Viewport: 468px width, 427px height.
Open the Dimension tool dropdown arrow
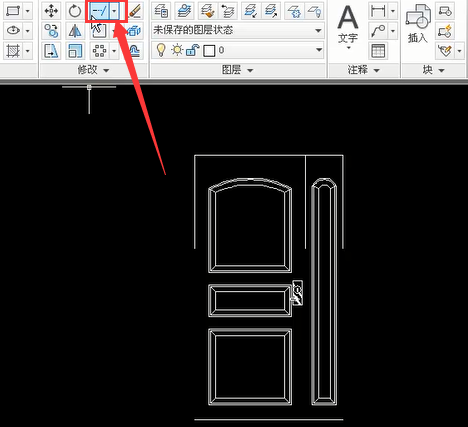coord(393,11)
